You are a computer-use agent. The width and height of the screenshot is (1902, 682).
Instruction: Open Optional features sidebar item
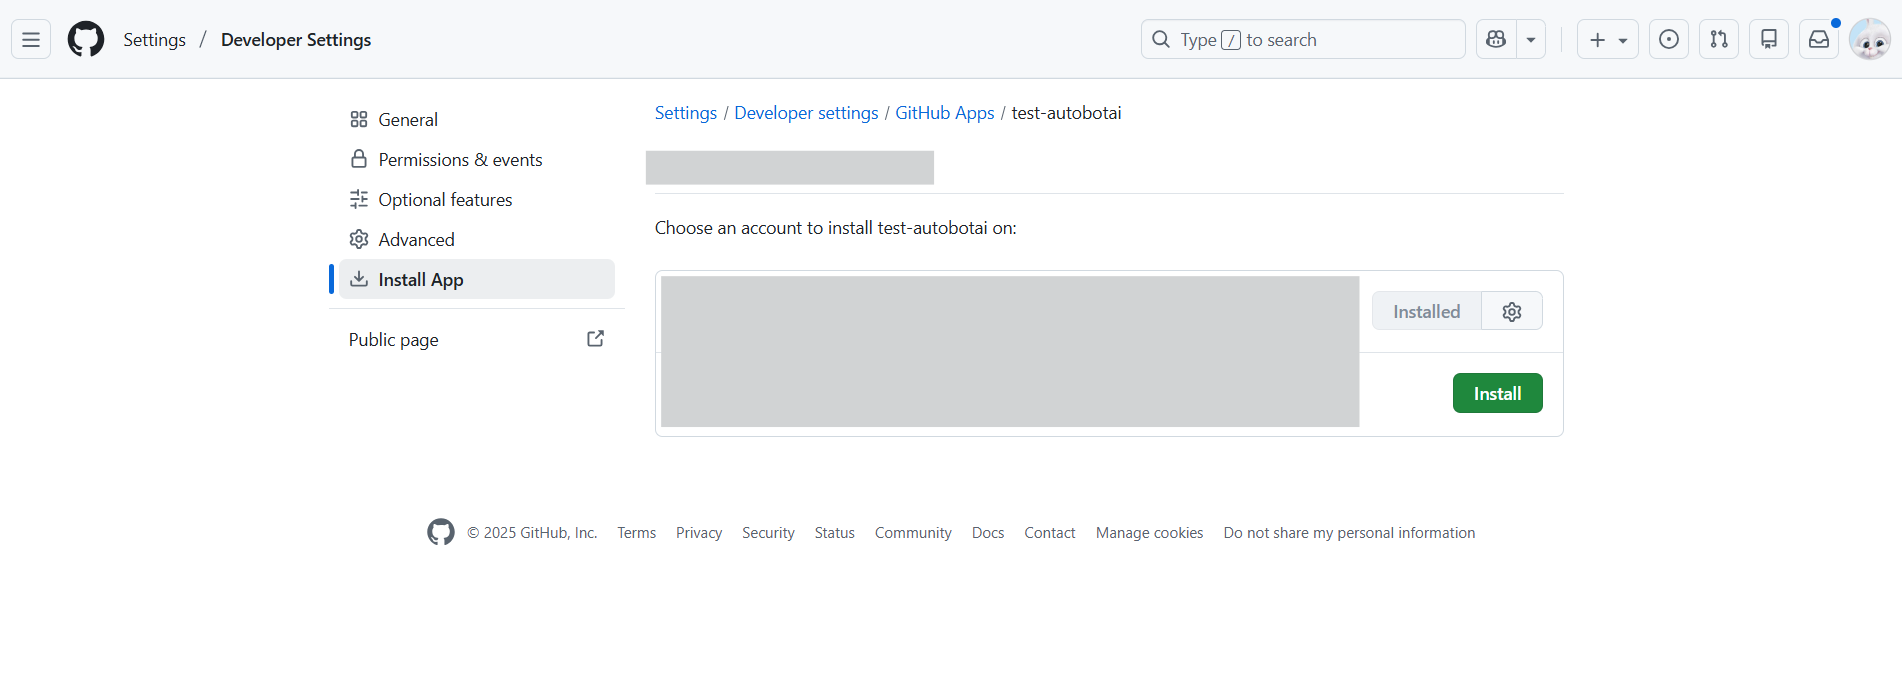477,199
